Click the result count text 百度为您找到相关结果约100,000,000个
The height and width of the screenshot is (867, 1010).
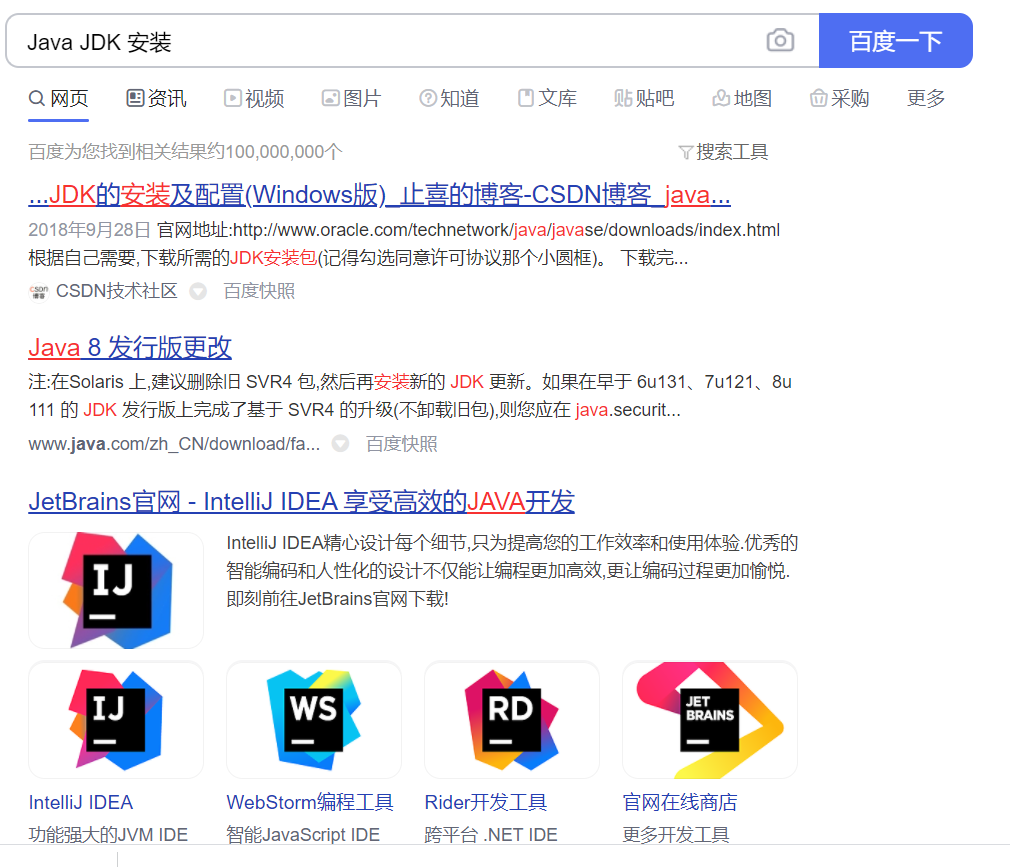point(186,152)
